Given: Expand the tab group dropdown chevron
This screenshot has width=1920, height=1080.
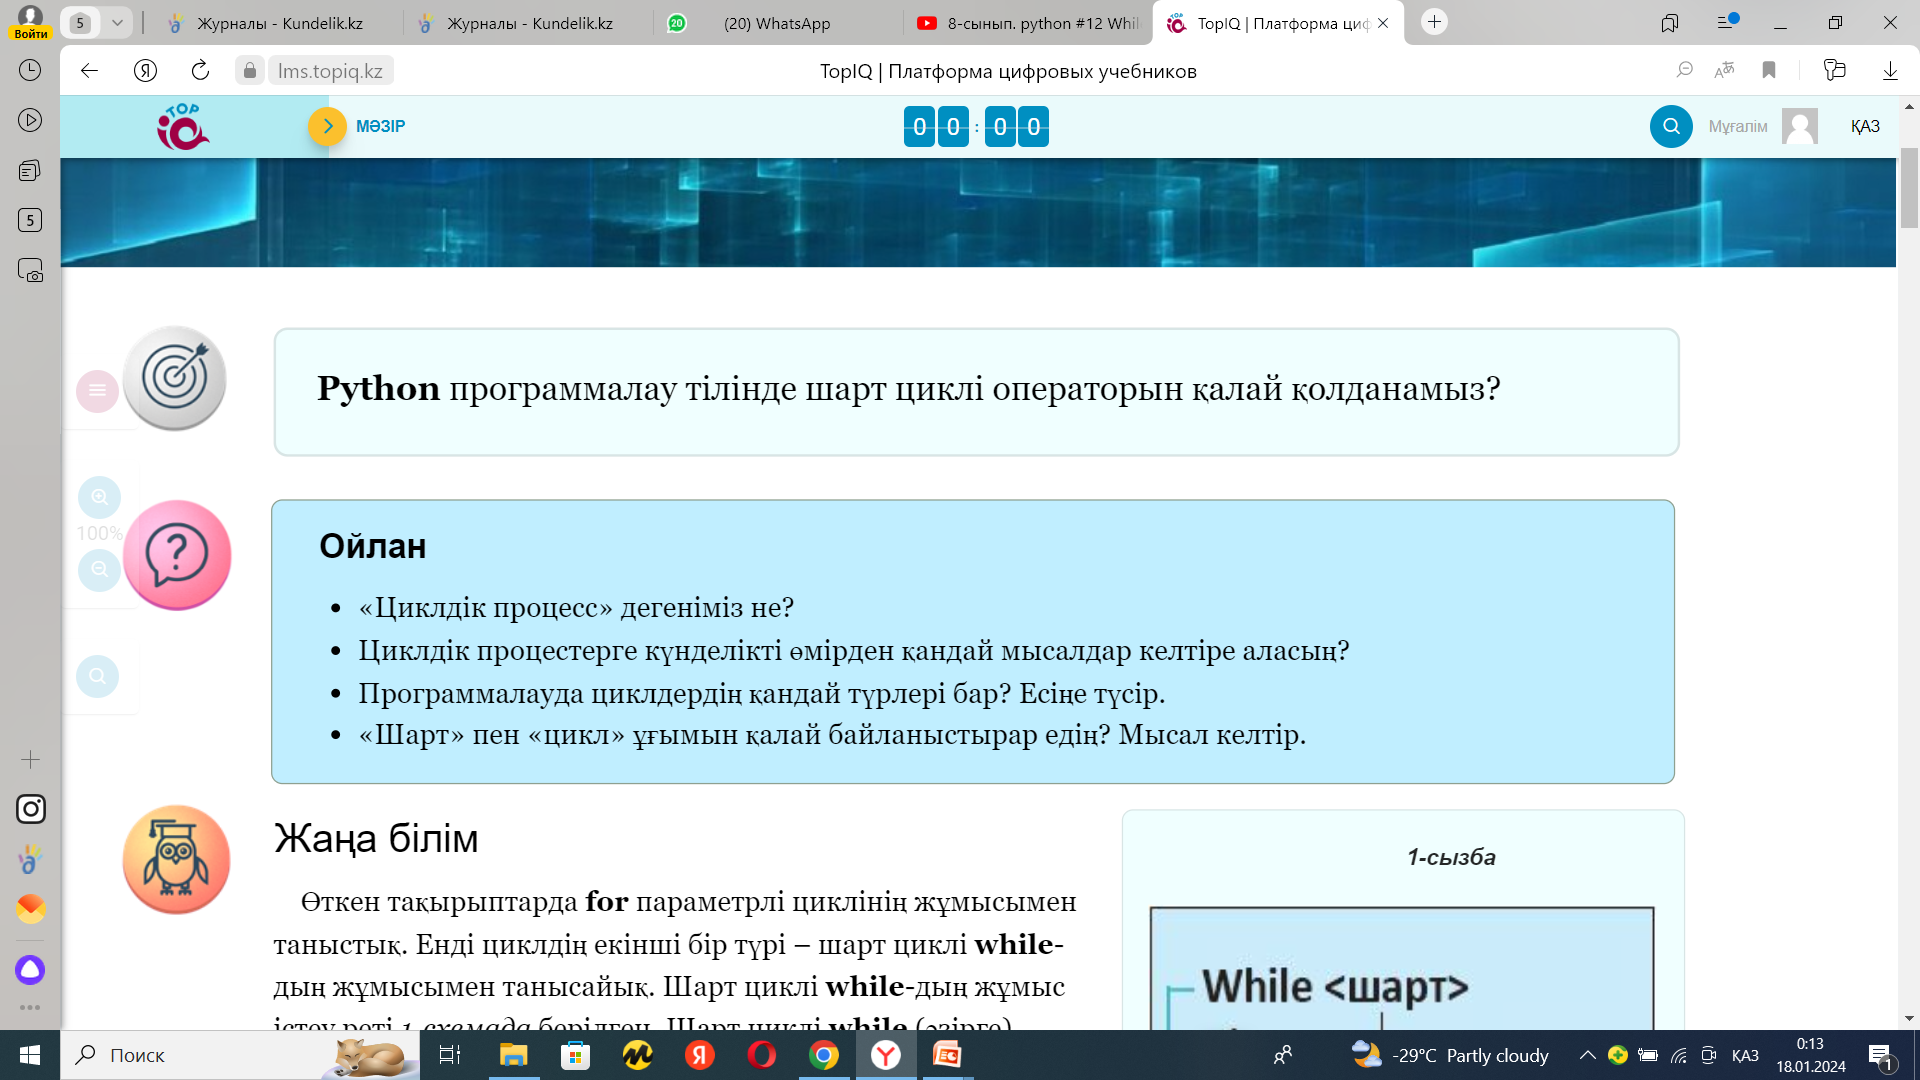Looking at the screenshot, I should (117, 23).
